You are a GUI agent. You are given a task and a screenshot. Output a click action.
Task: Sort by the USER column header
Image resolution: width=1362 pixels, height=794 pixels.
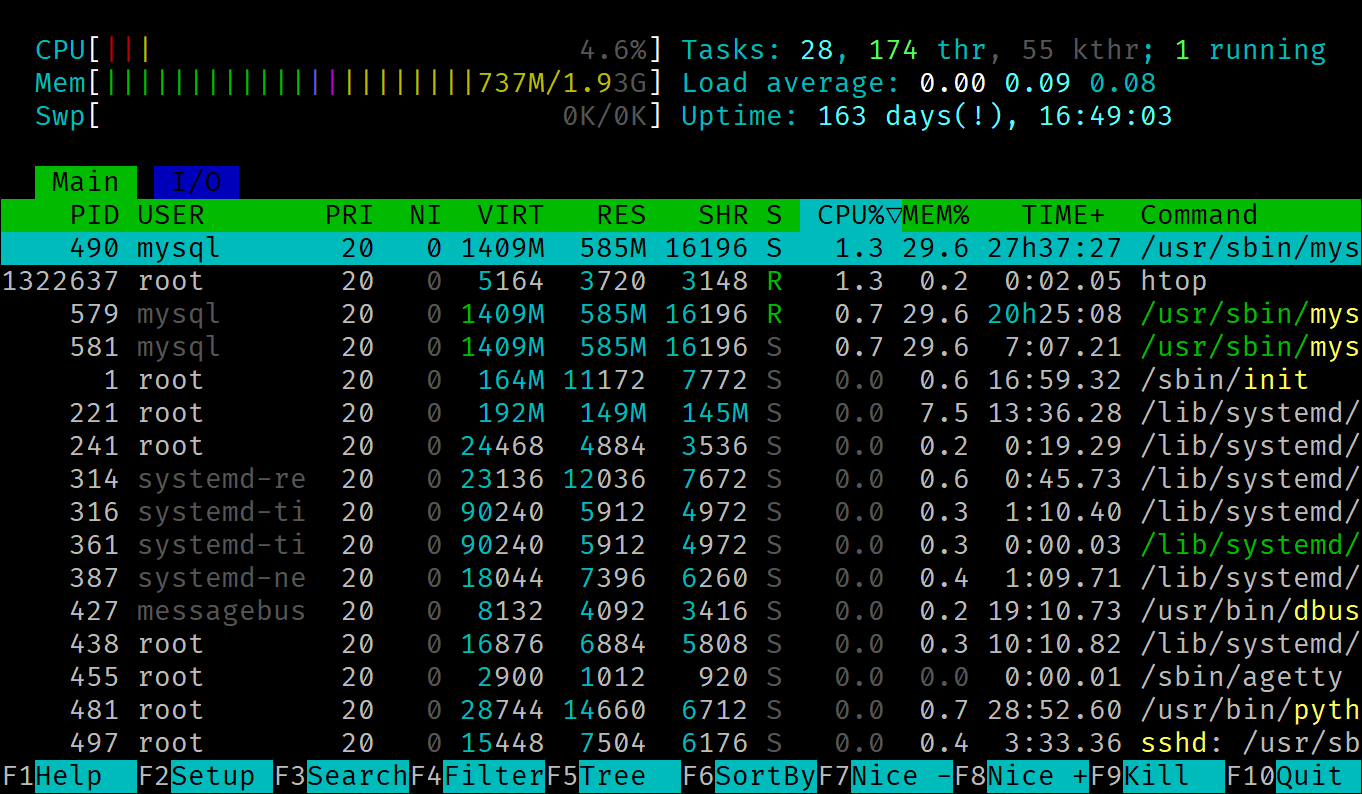[170, 214]
